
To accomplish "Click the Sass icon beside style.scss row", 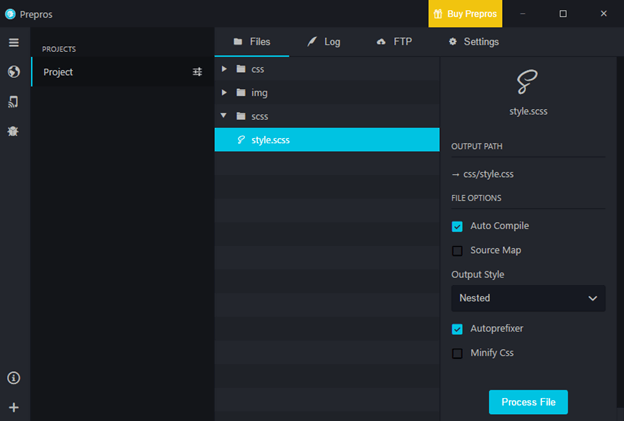I will [x=241, y=140].
